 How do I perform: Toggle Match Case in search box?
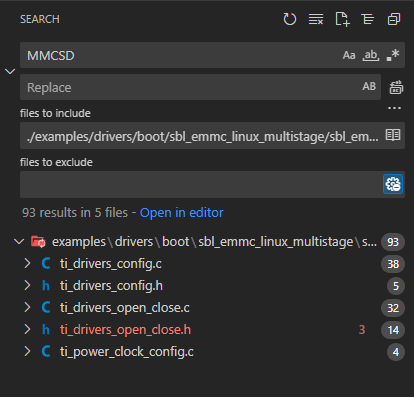point(349,55)
